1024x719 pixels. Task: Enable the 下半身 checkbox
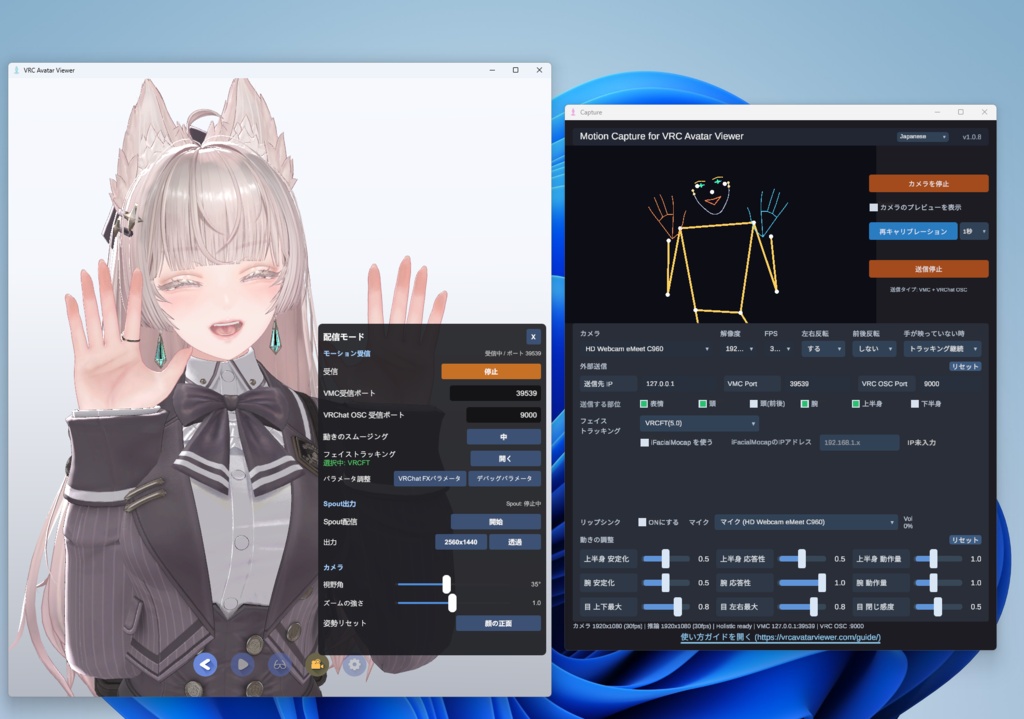(914, 404)
